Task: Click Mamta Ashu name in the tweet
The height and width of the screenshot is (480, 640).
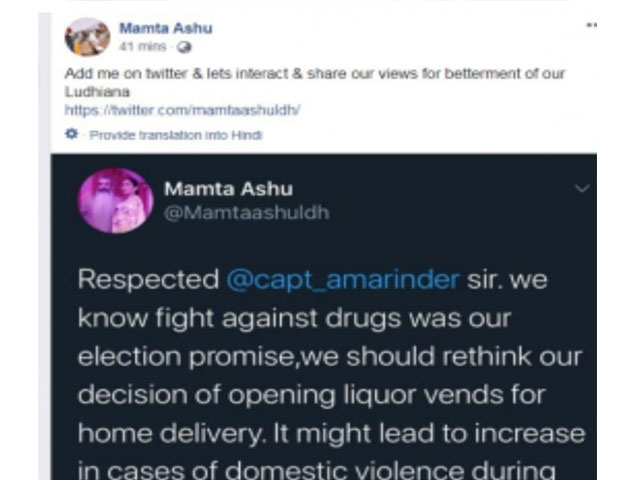Action: pos(228,189)
